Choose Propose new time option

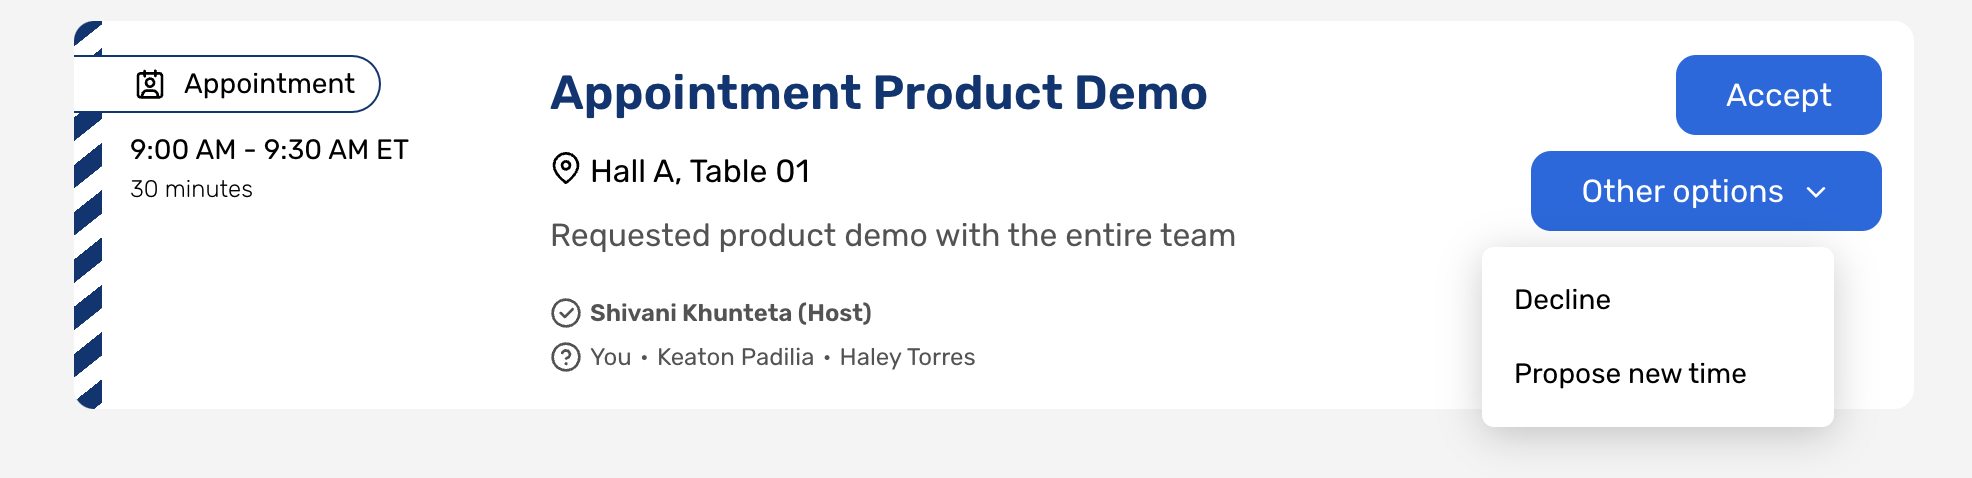1630,374
